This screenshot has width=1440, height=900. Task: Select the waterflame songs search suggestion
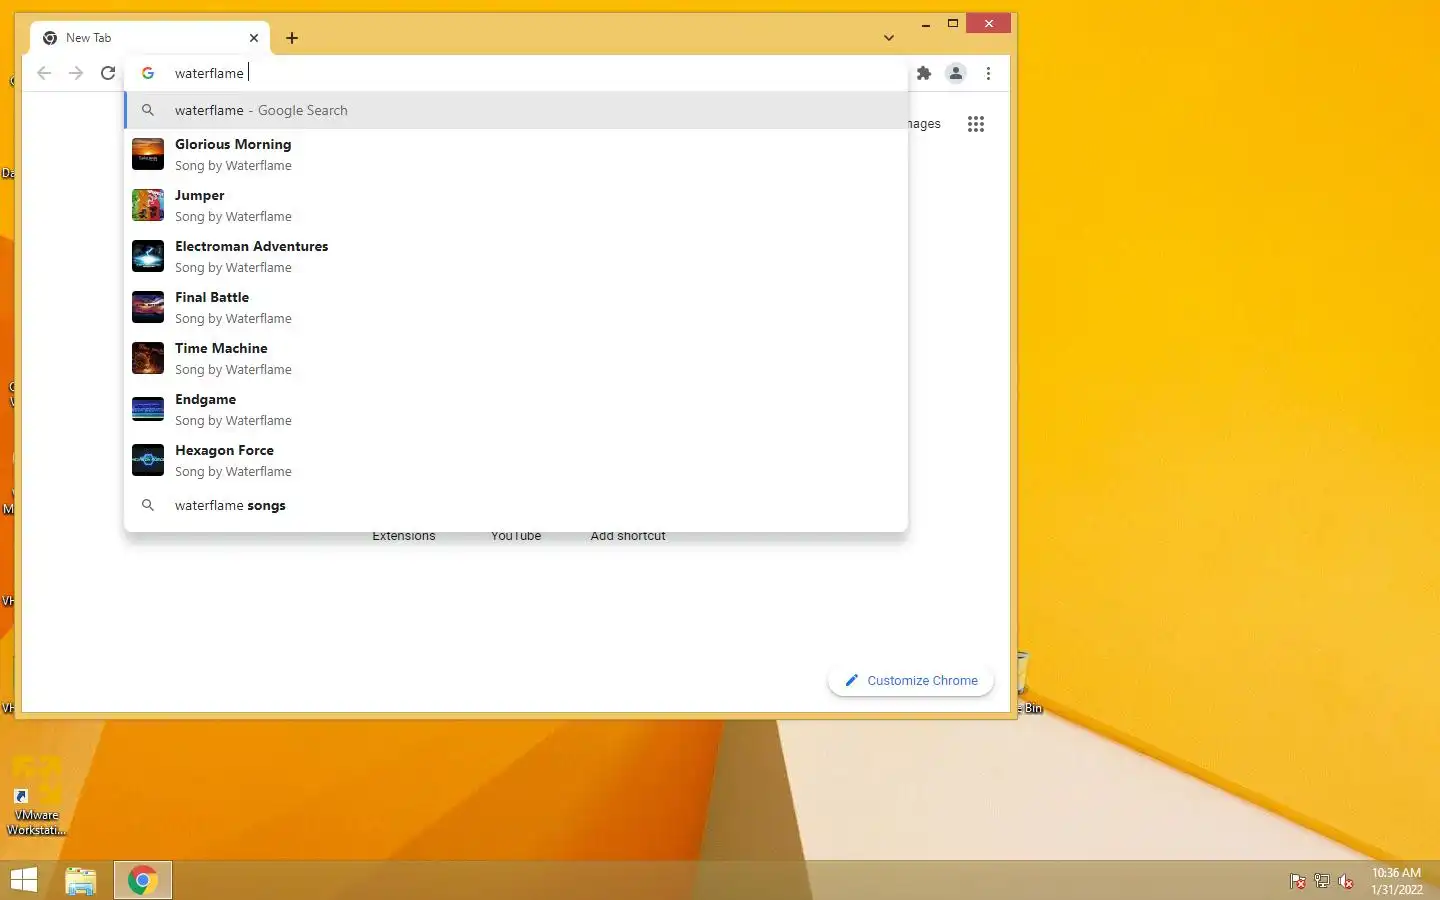click(x=516, y=505)
